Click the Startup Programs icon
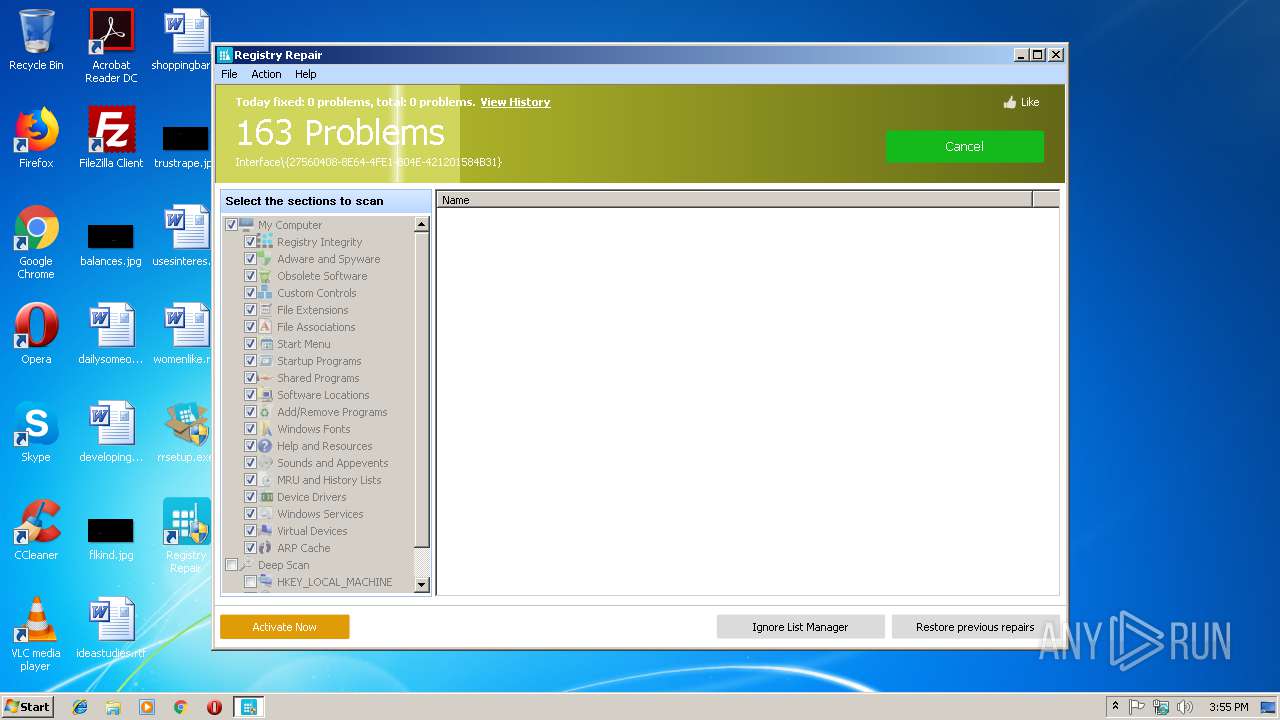This screenshot has width=1280, height=720. click(x=266, y=361)
